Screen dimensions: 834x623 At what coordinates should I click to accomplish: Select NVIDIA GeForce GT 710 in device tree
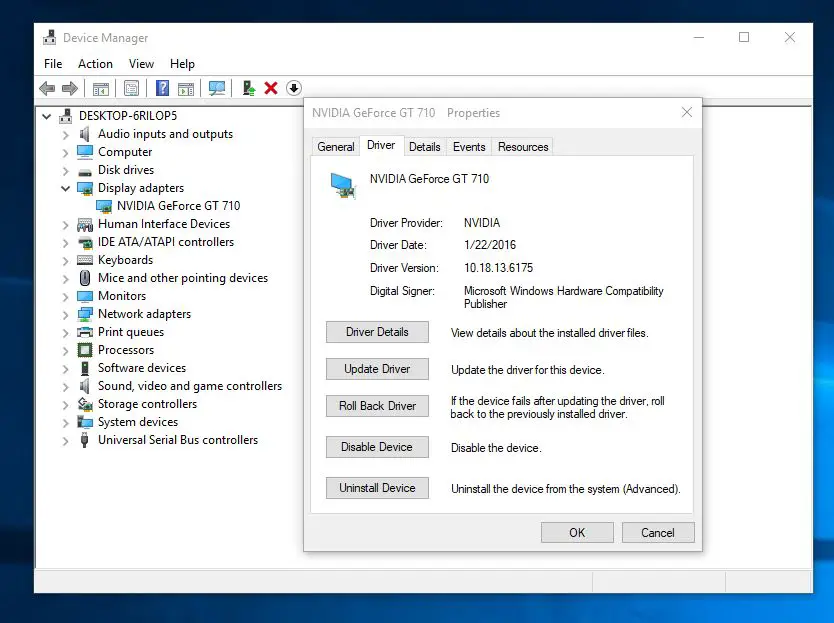pyautogui.click(x=178, y=206)
